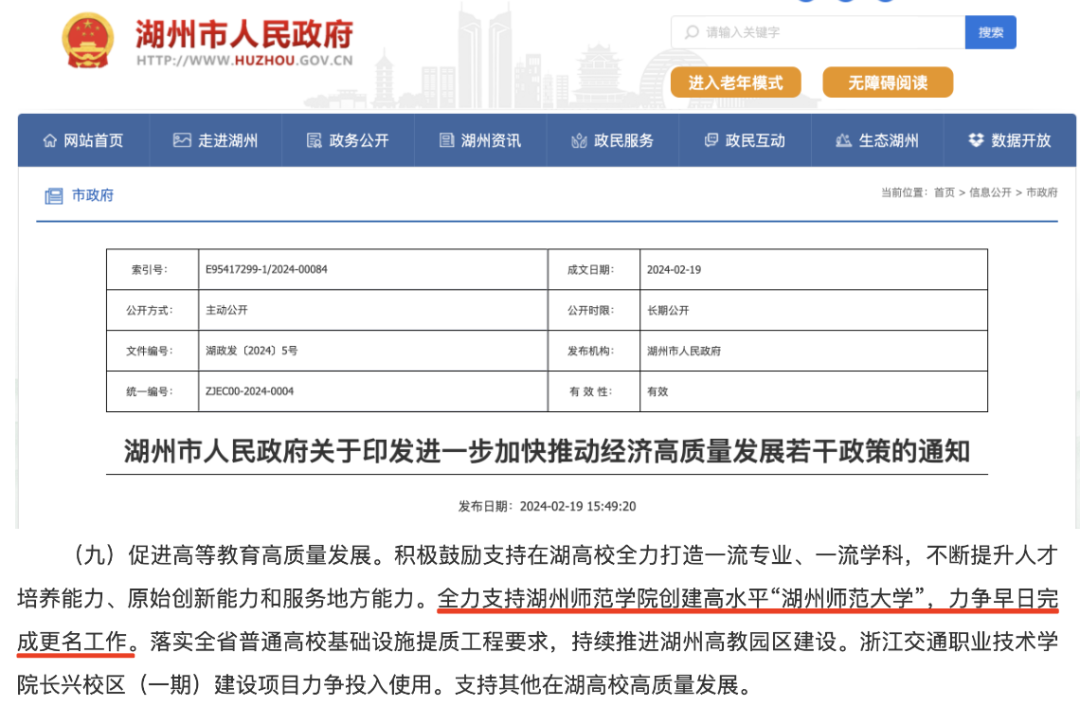
Task: Open the 政务公开 menu
Action: (348, 140)
